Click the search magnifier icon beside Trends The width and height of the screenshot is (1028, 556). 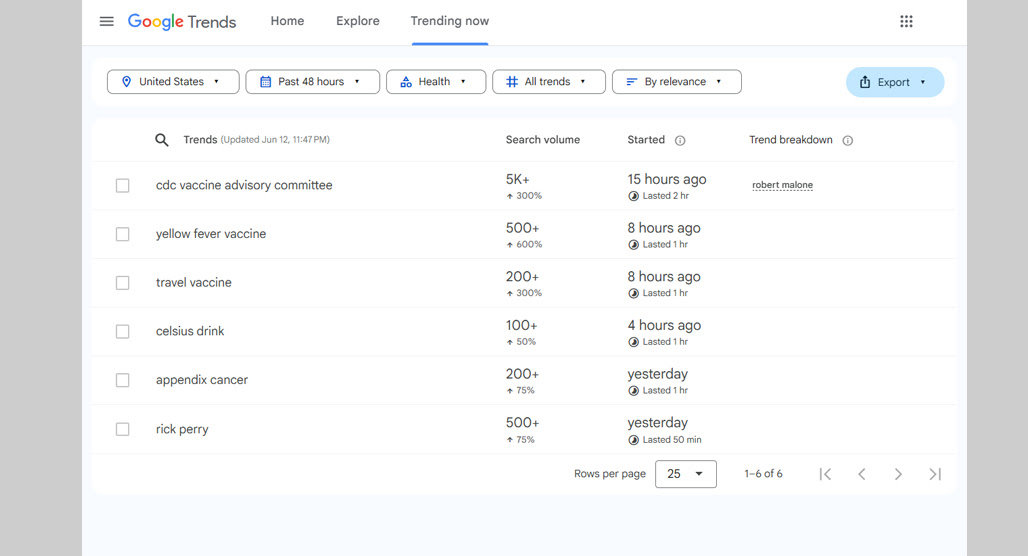coord(161,140)
